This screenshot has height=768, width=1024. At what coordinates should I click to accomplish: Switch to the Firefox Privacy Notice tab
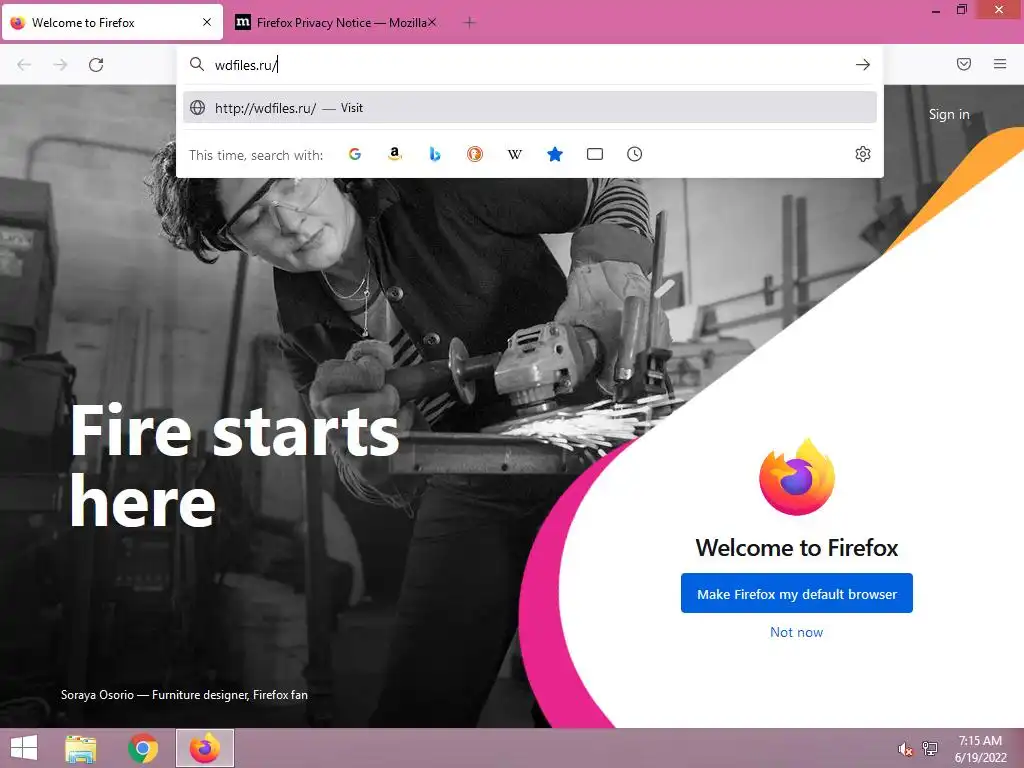(336, 23)
